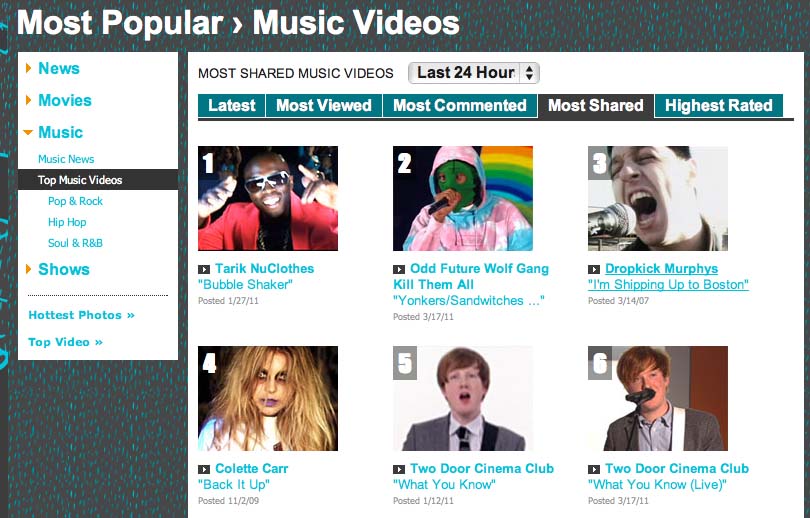This screenshot has height=518, width=810.
Task: Click video icon beside "What You Know (Live)"
Action: click(x=594, y=469)
